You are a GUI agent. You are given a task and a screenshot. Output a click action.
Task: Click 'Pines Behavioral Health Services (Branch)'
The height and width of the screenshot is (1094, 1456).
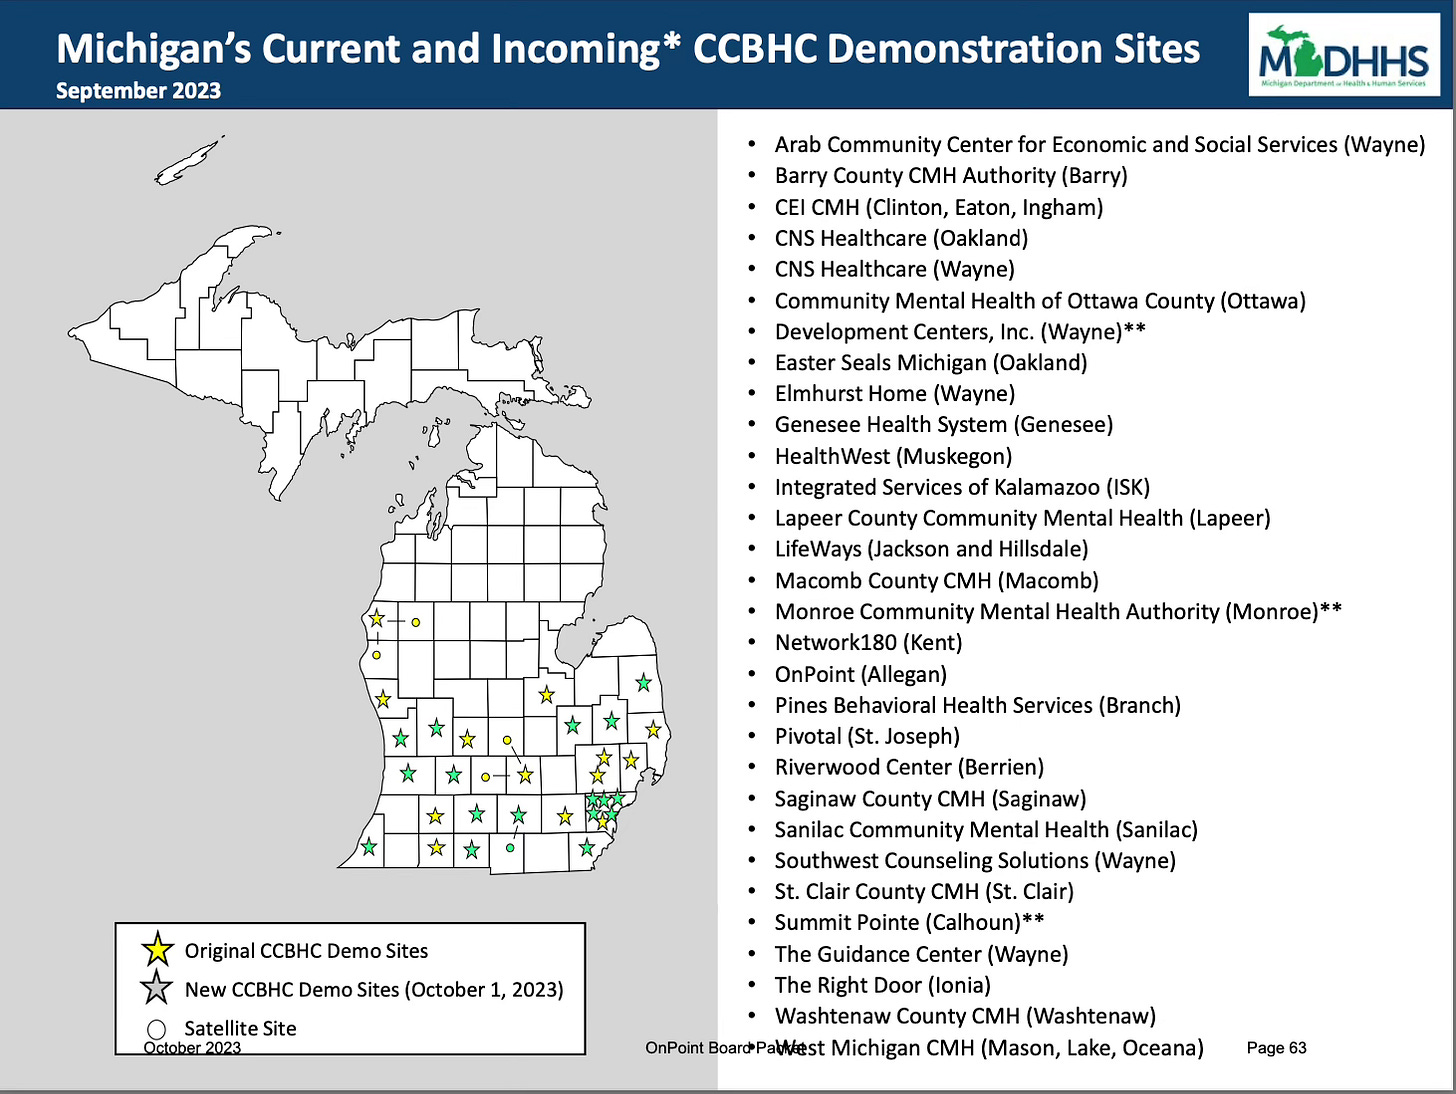[977, 705]
